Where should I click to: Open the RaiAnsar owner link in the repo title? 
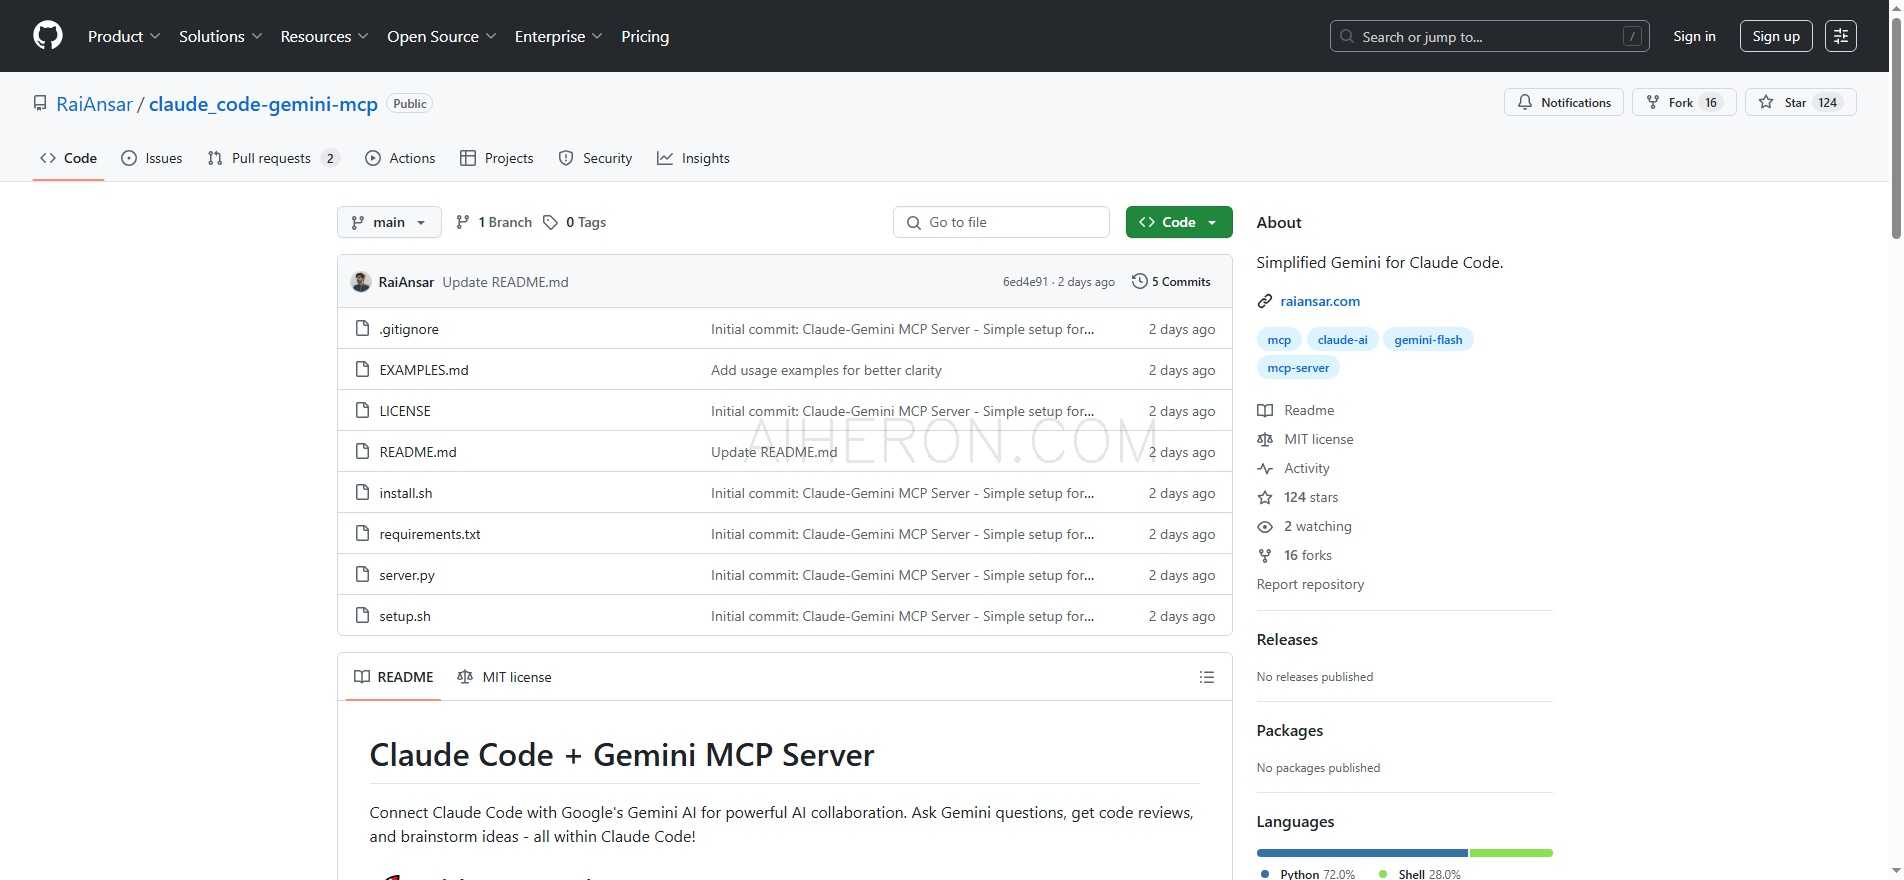click(x=94, y=104)
